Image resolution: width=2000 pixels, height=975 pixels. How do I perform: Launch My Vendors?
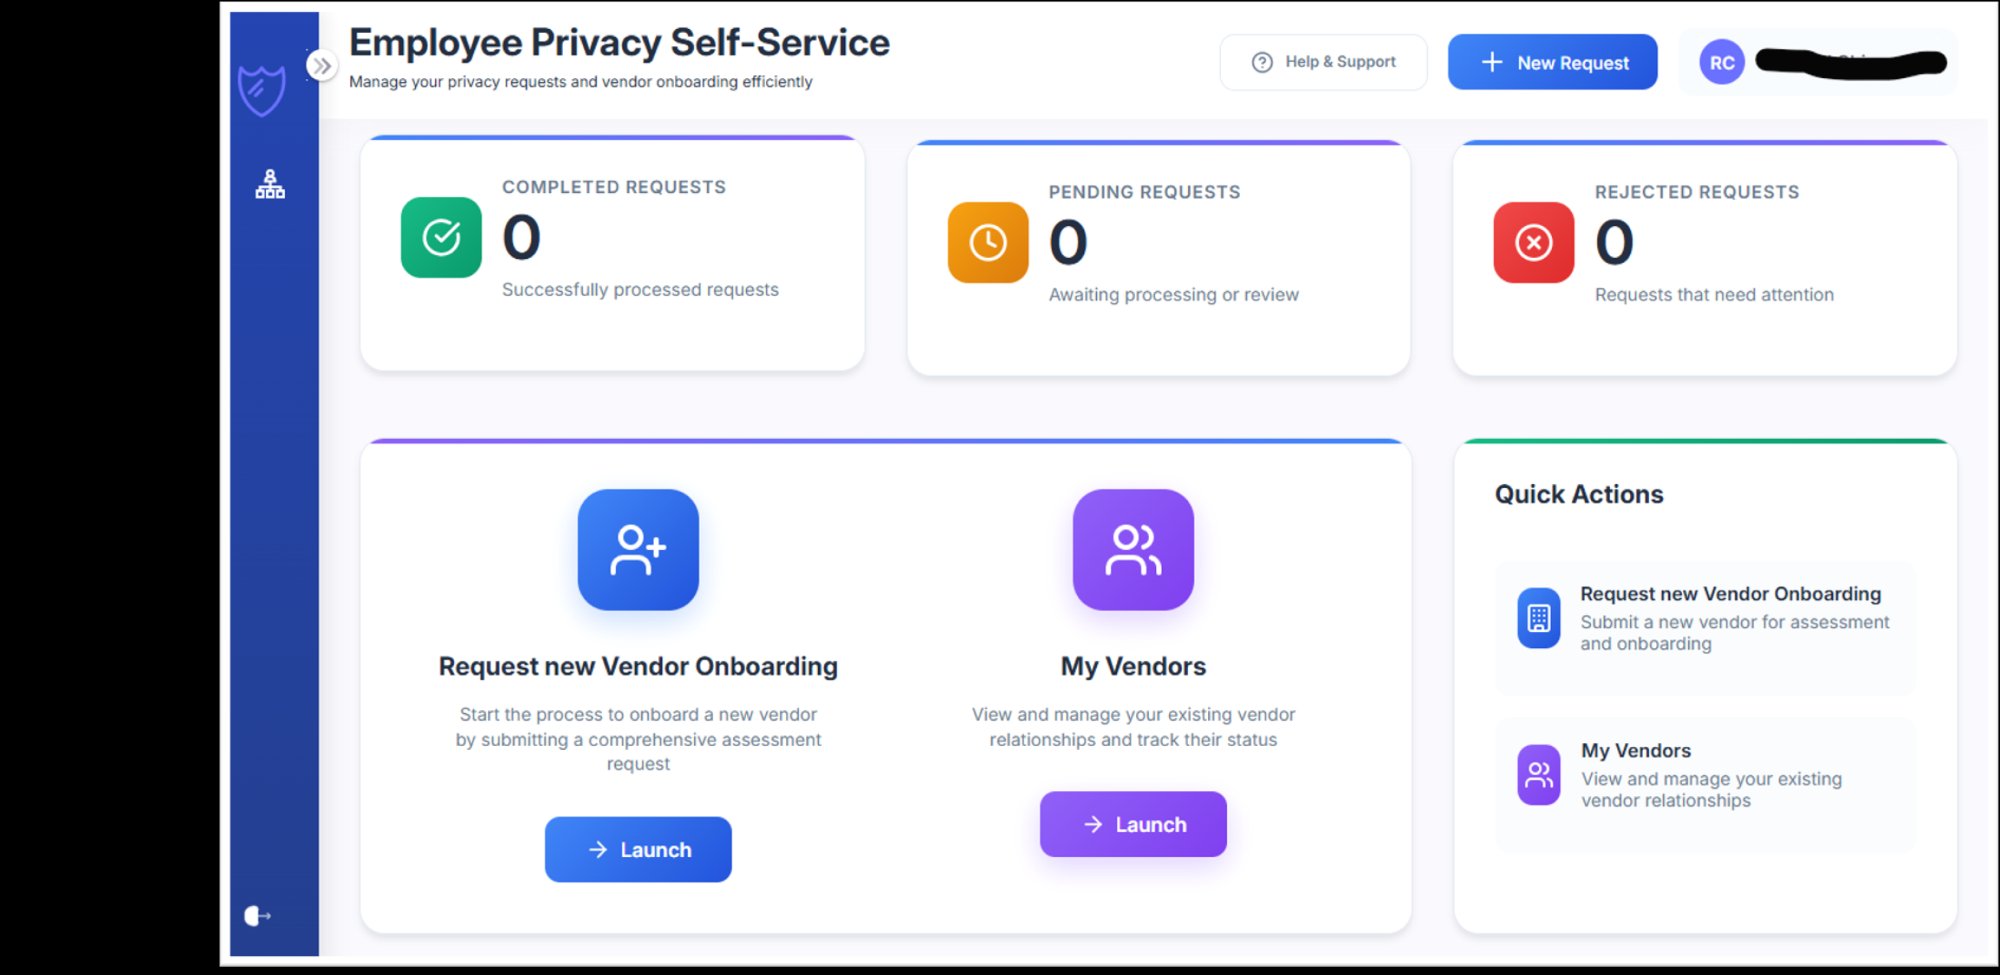(x=1132, y=824)
